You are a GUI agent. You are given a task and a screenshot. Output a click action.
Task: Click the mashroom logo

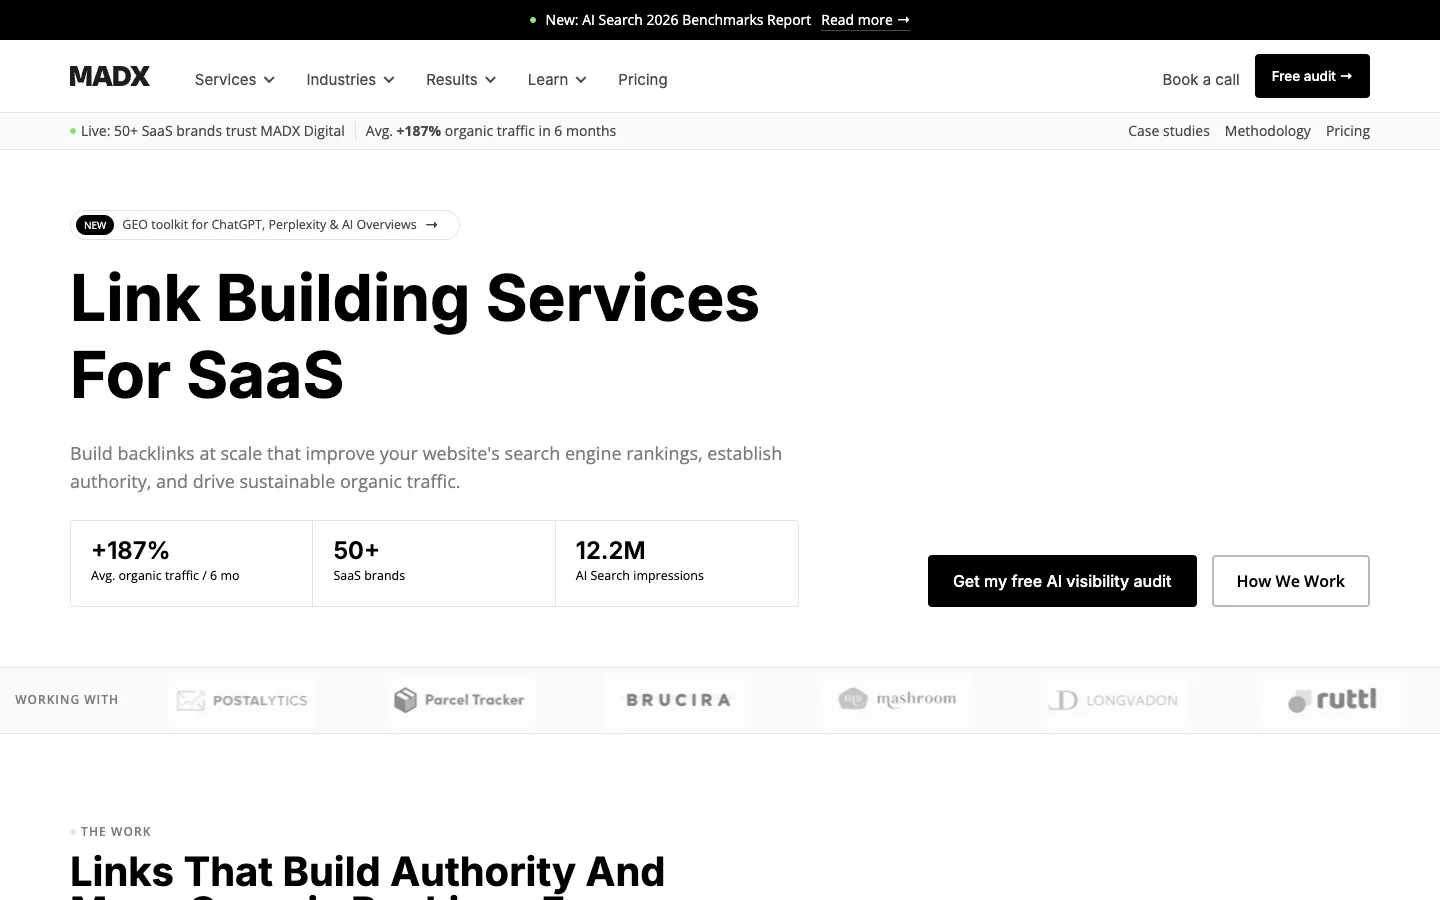pyautogui.click(x=897, y=699)
